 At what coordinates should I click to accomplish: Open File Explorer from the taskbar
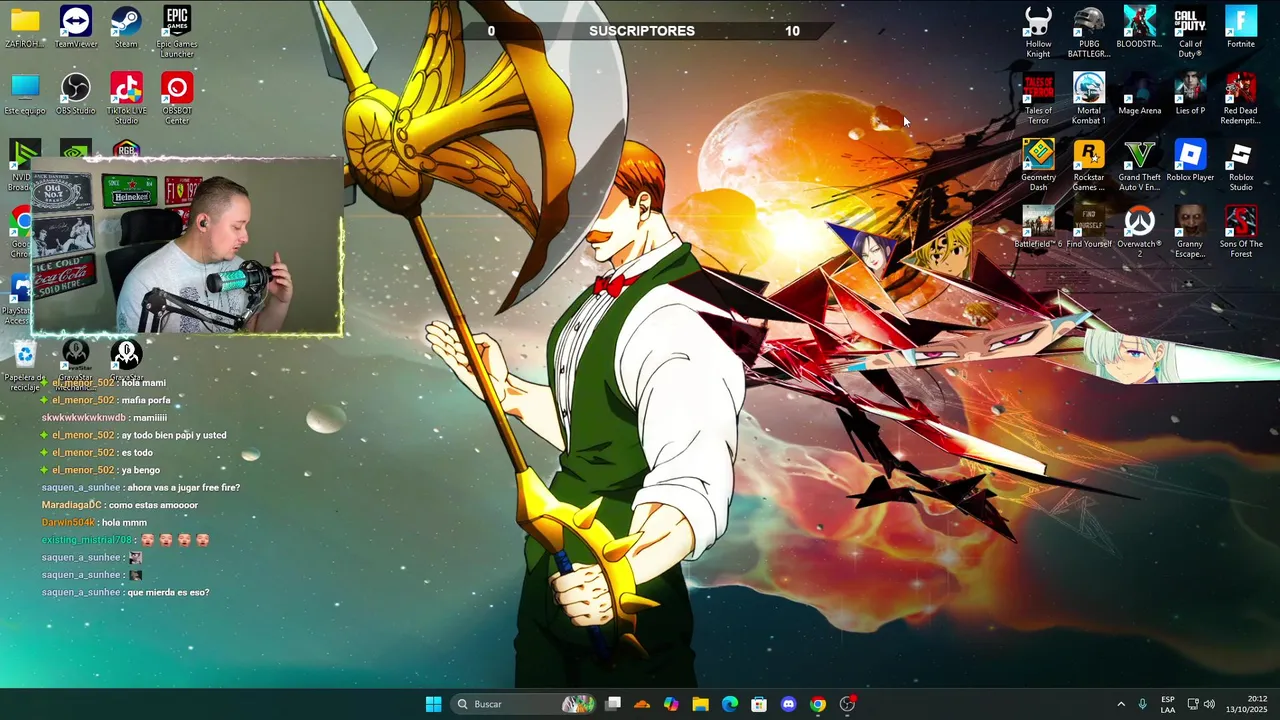coord(700,704)
